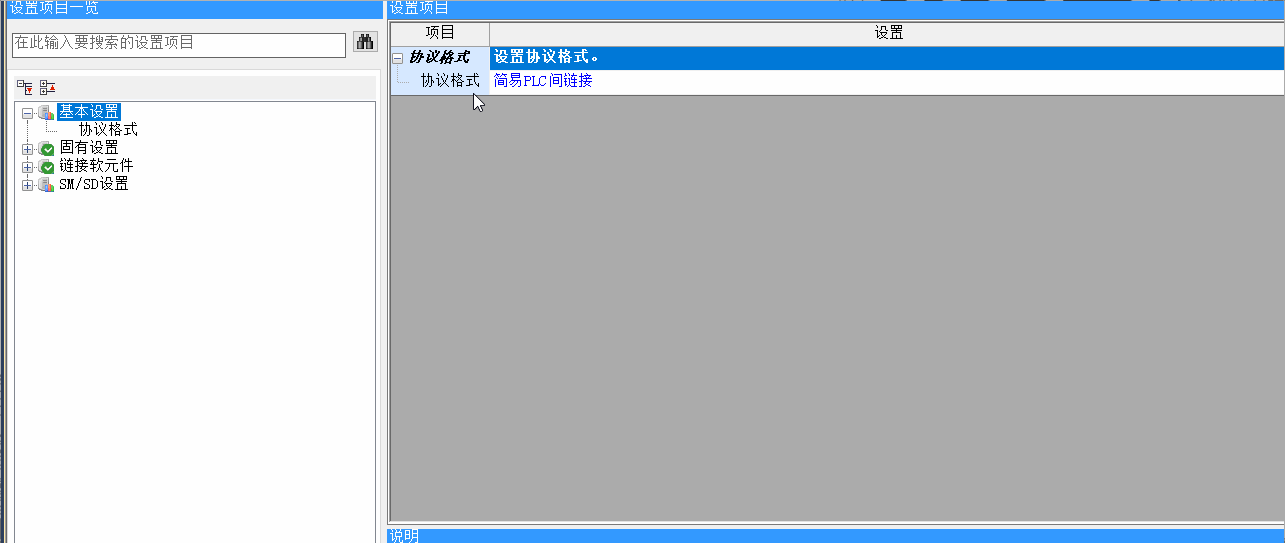Click the binoculars search icon
Image resolution: width=1285 pixels, height=543 pixels.
tap(365, 43)
